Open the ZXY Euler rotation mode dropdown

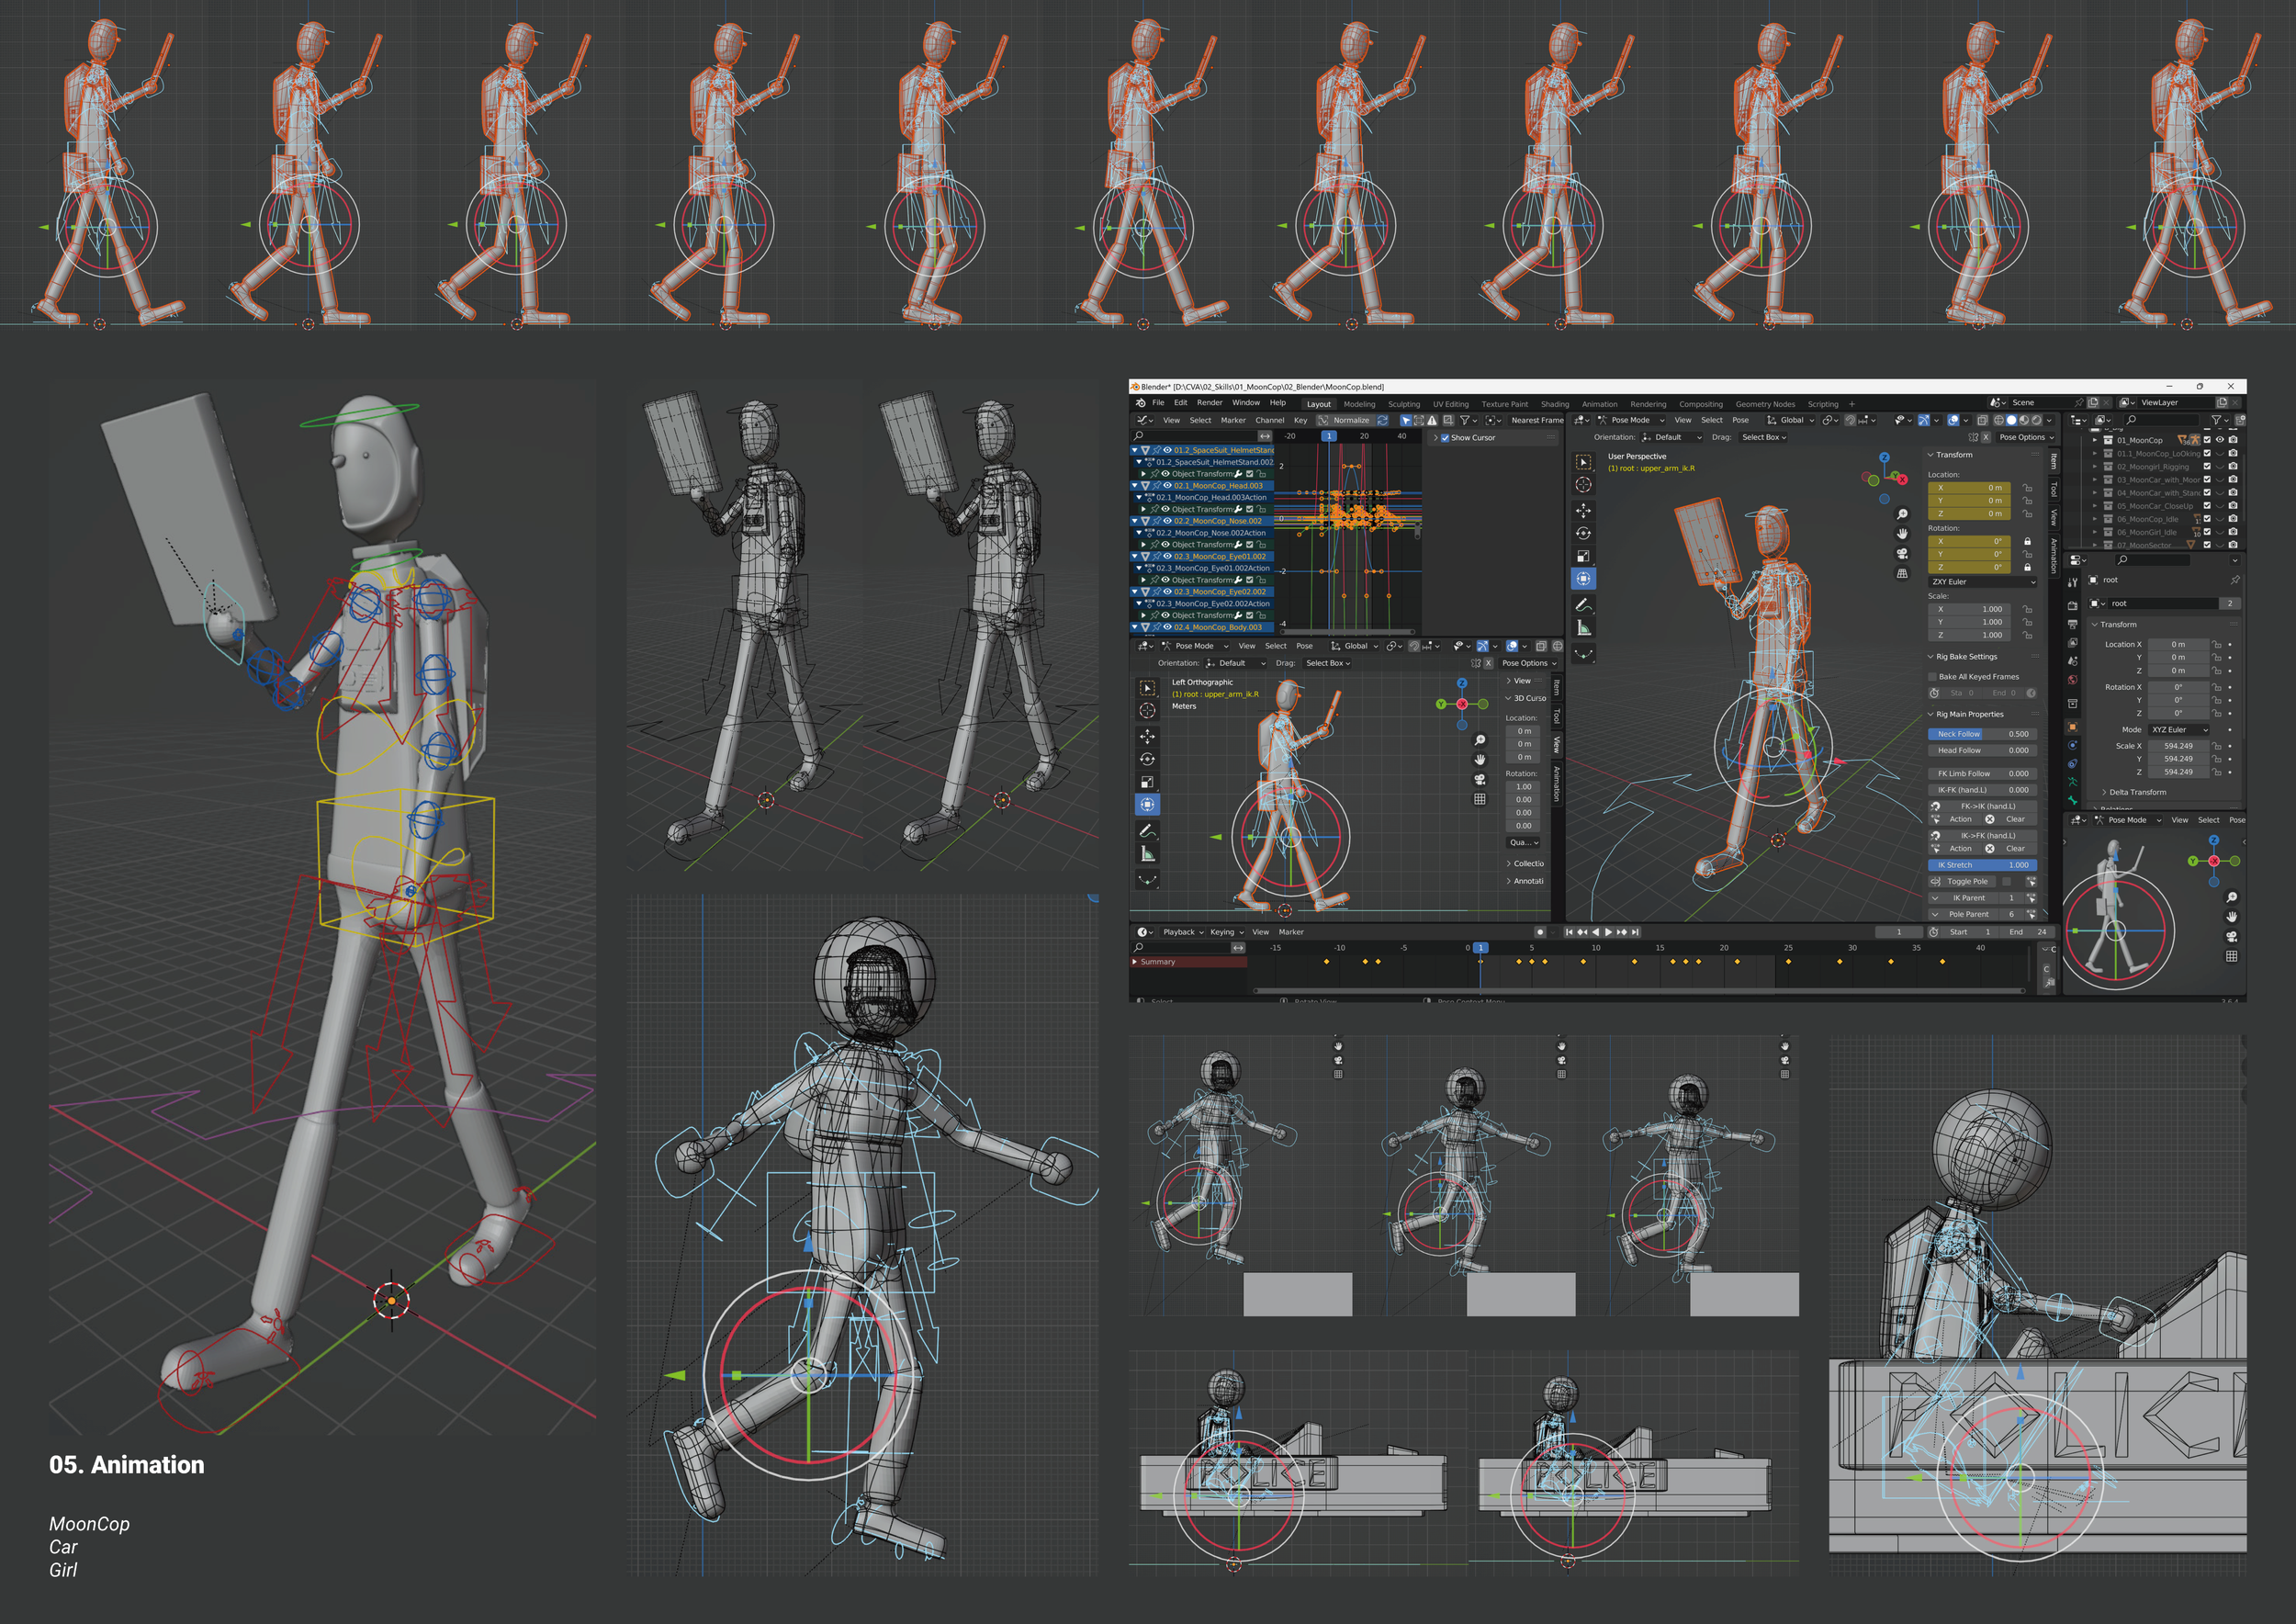(x=1982, y=582)
